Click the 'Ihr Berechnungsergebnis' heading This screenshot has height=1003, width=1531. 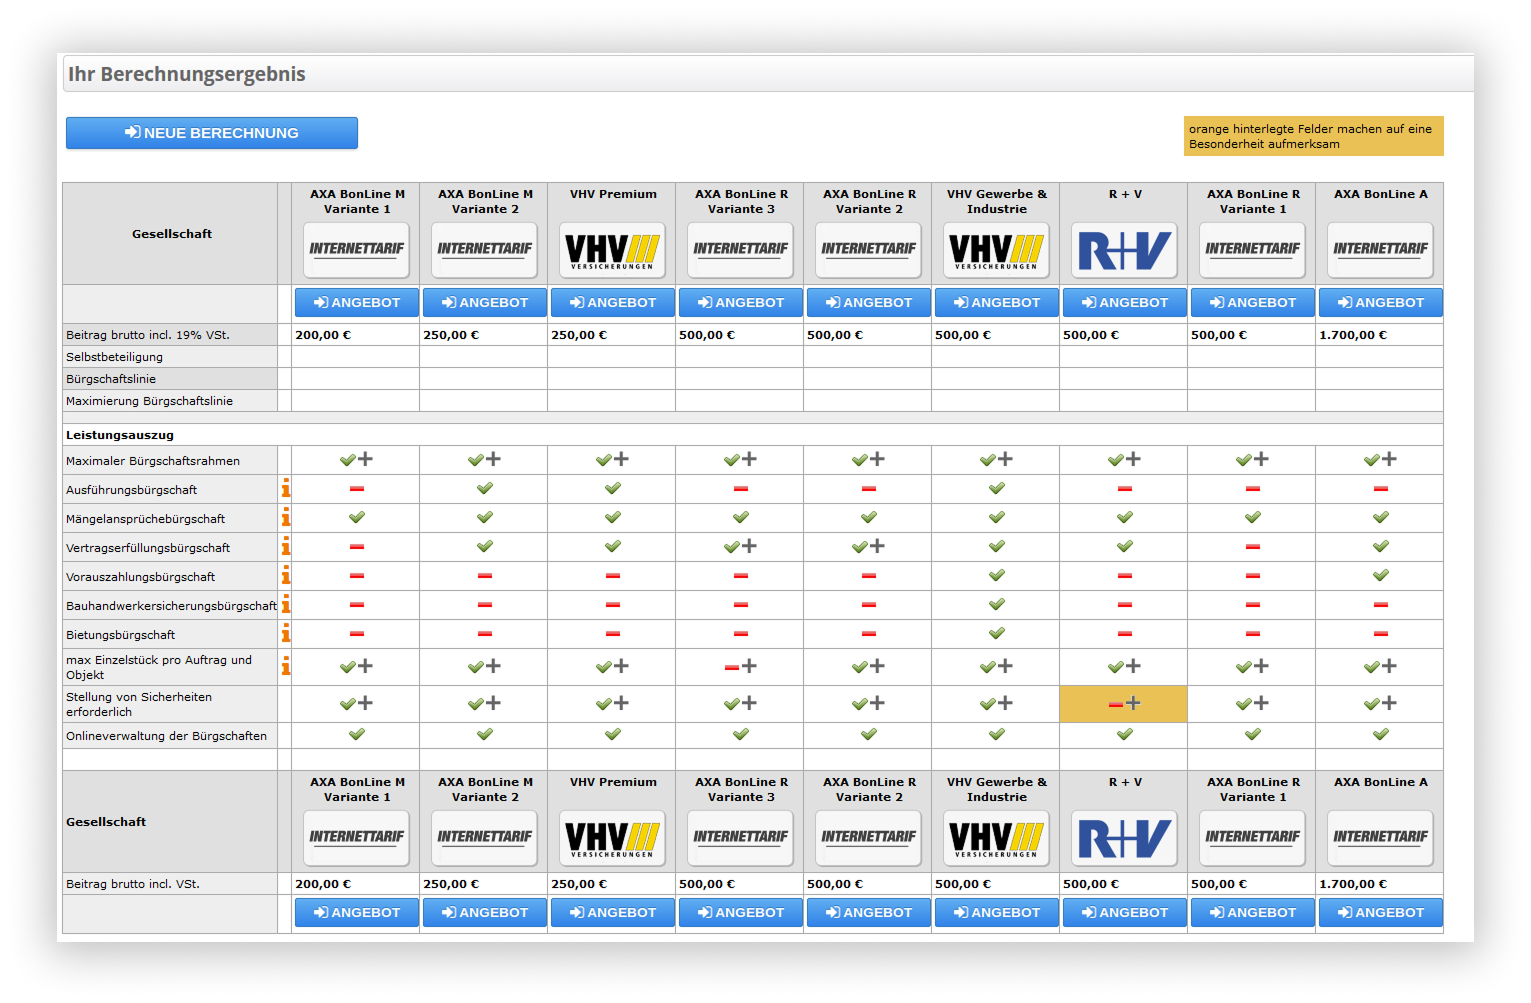click(x=187, y=74)
